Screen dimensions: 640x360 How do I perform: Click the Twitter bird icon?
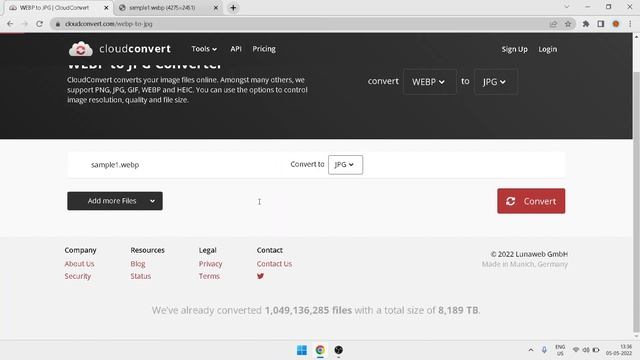tap(260, 276)
